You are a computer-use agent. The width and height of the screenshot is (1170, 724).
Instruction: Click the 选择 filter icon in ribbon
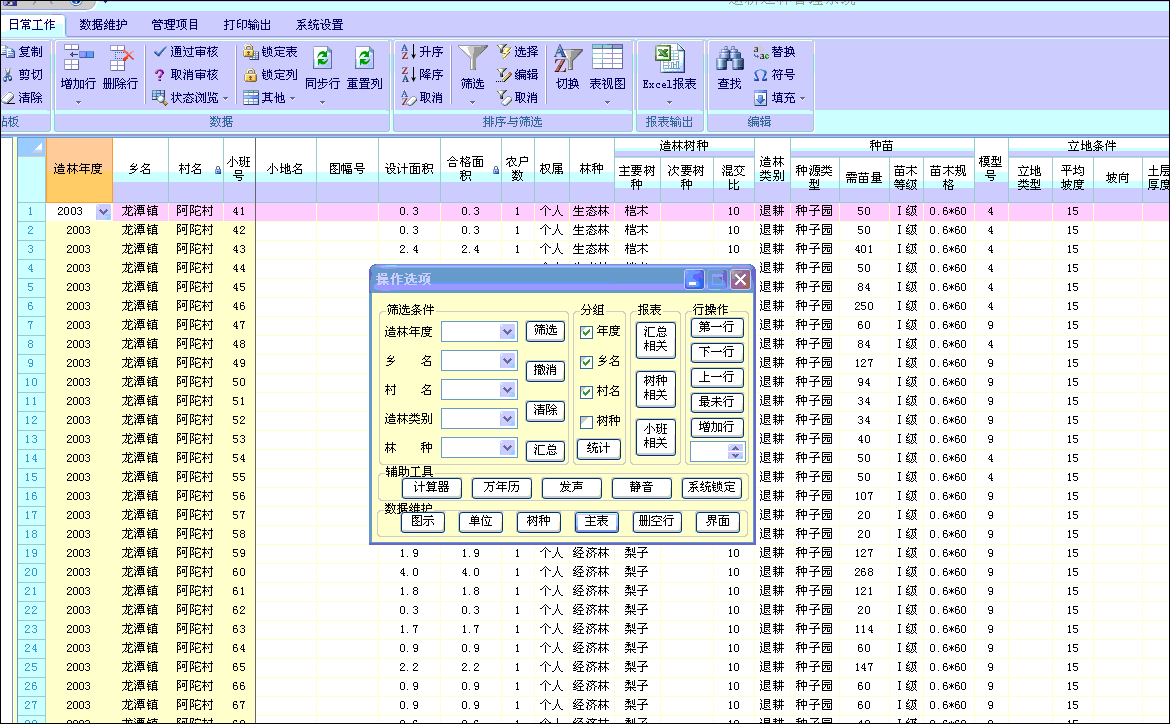[504, 52]
